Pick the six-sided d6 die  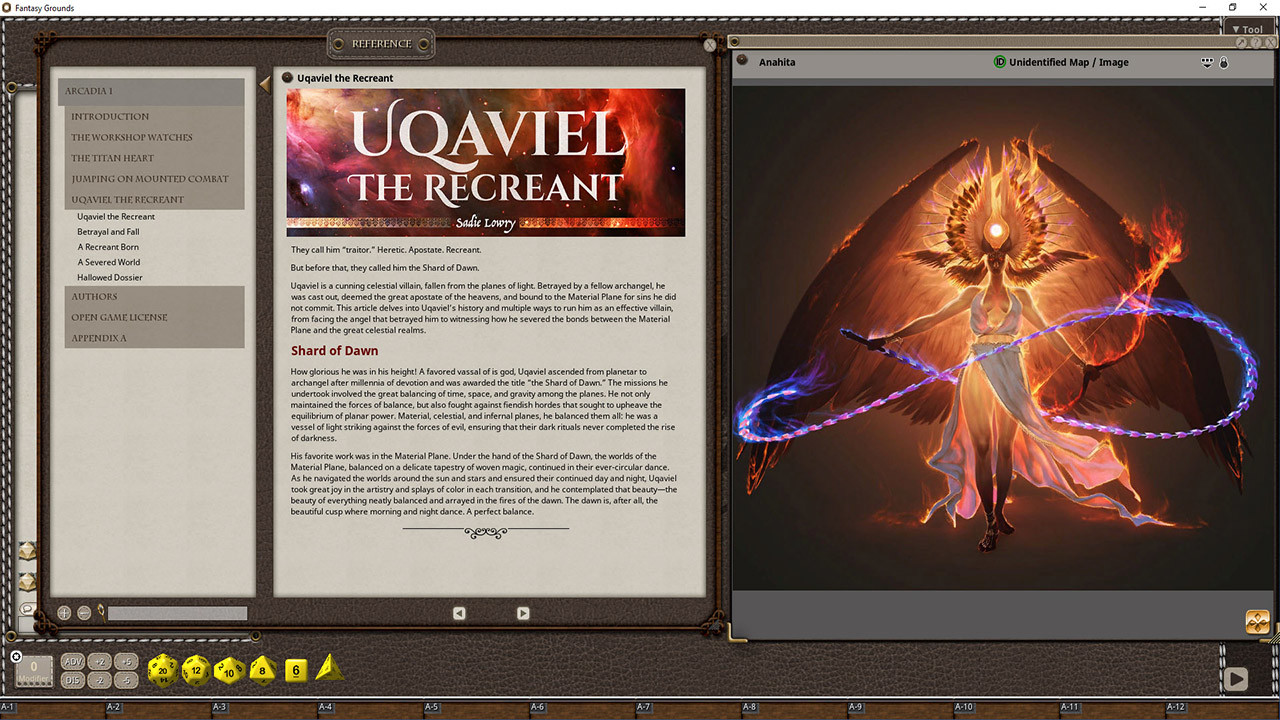[x=295, y=670]
